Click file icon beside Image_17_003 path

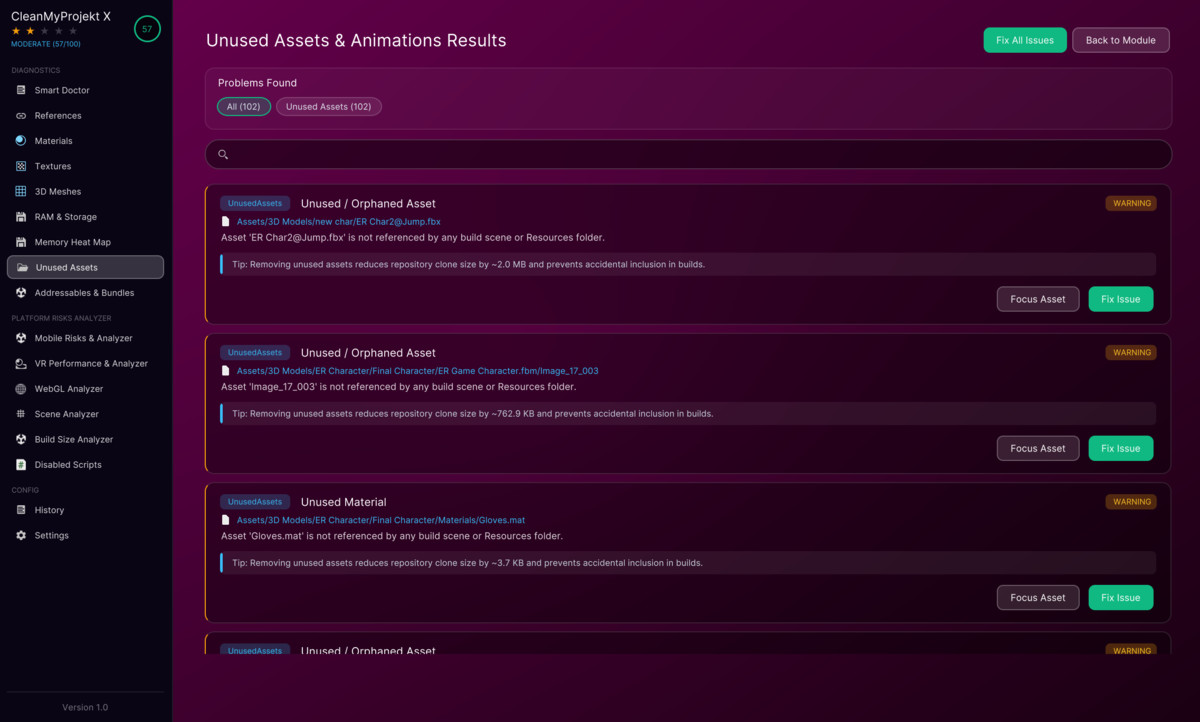click(226, 370)
